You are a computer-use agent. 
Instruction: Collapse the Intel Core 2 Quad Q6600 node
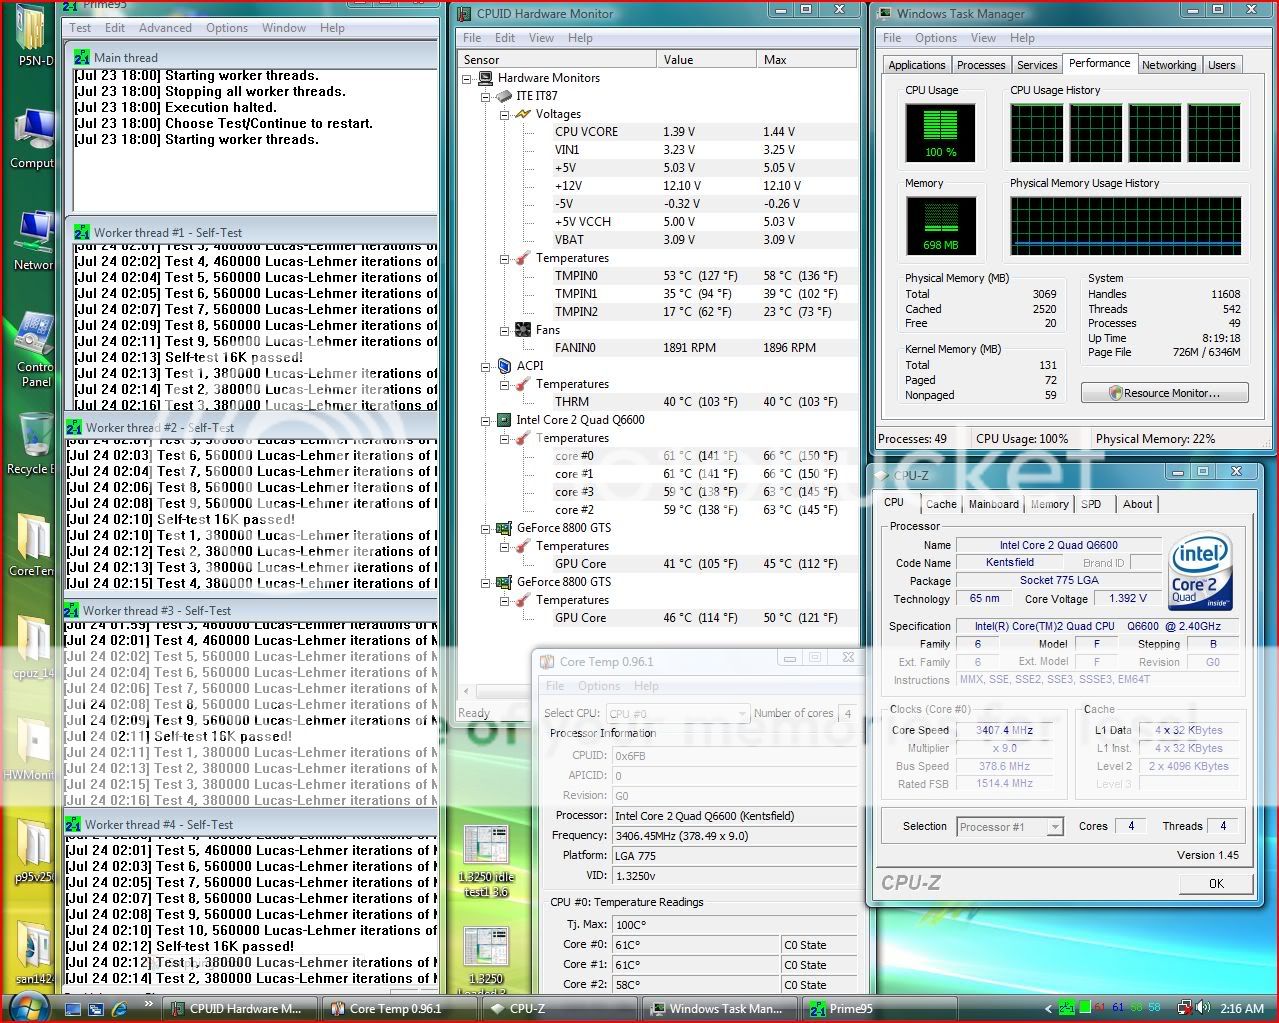coord(485,420)
